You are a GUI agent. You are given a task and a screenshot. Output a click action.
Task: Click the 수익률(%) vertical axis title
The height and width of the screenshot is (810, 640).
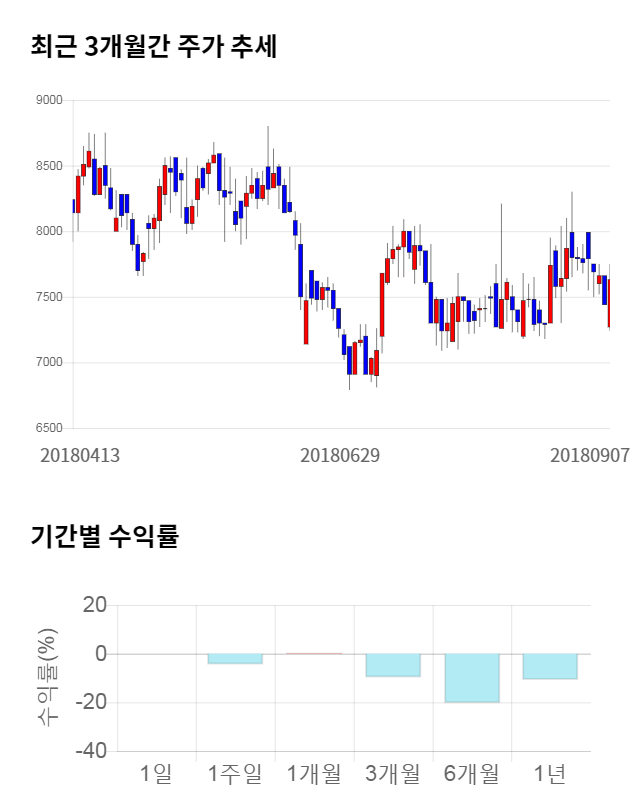(48, 678)
